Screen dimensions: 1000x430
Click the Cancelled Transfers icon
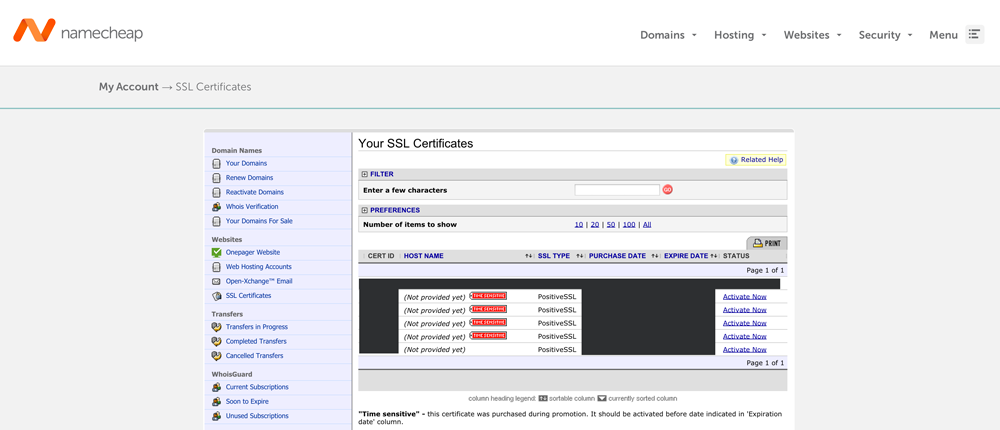pyautogui.click(x=216, y=356)
